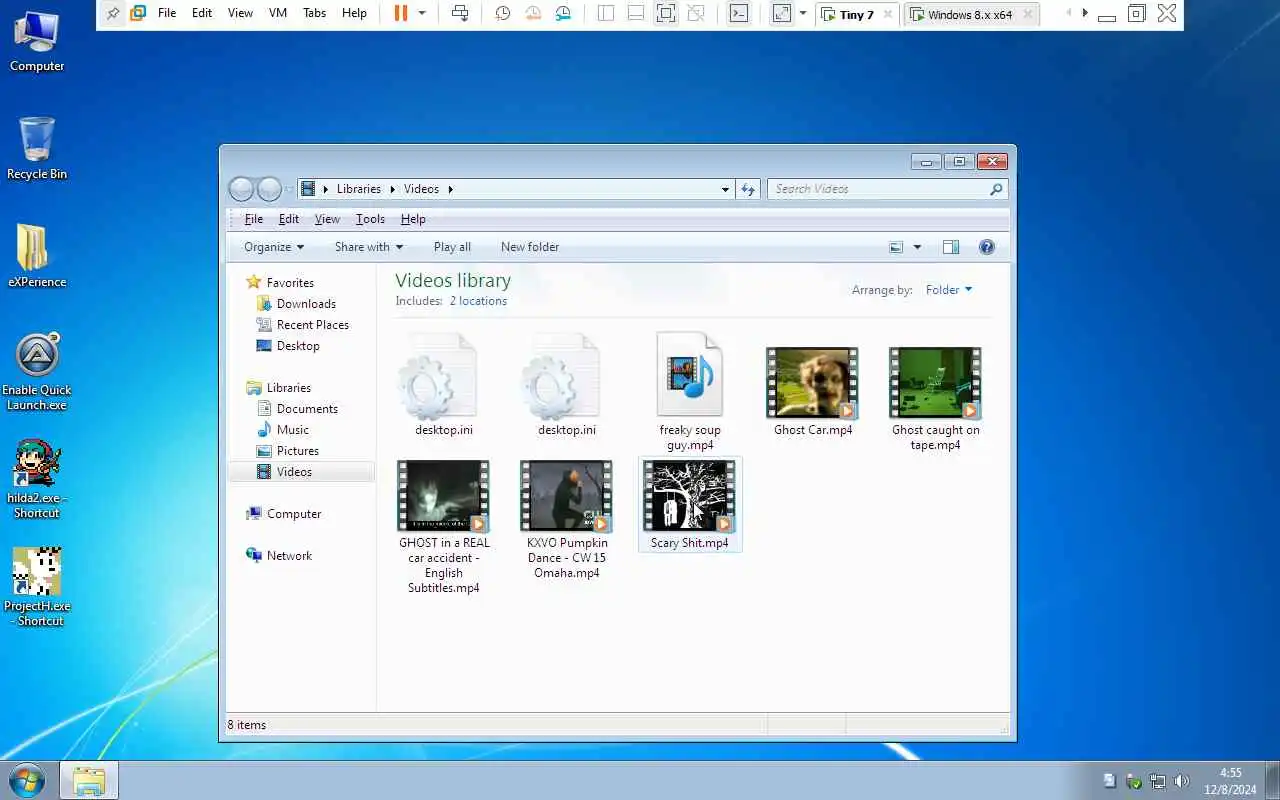Open the console view icon
The image size is (1280, 800).
[x=738, y=13]
